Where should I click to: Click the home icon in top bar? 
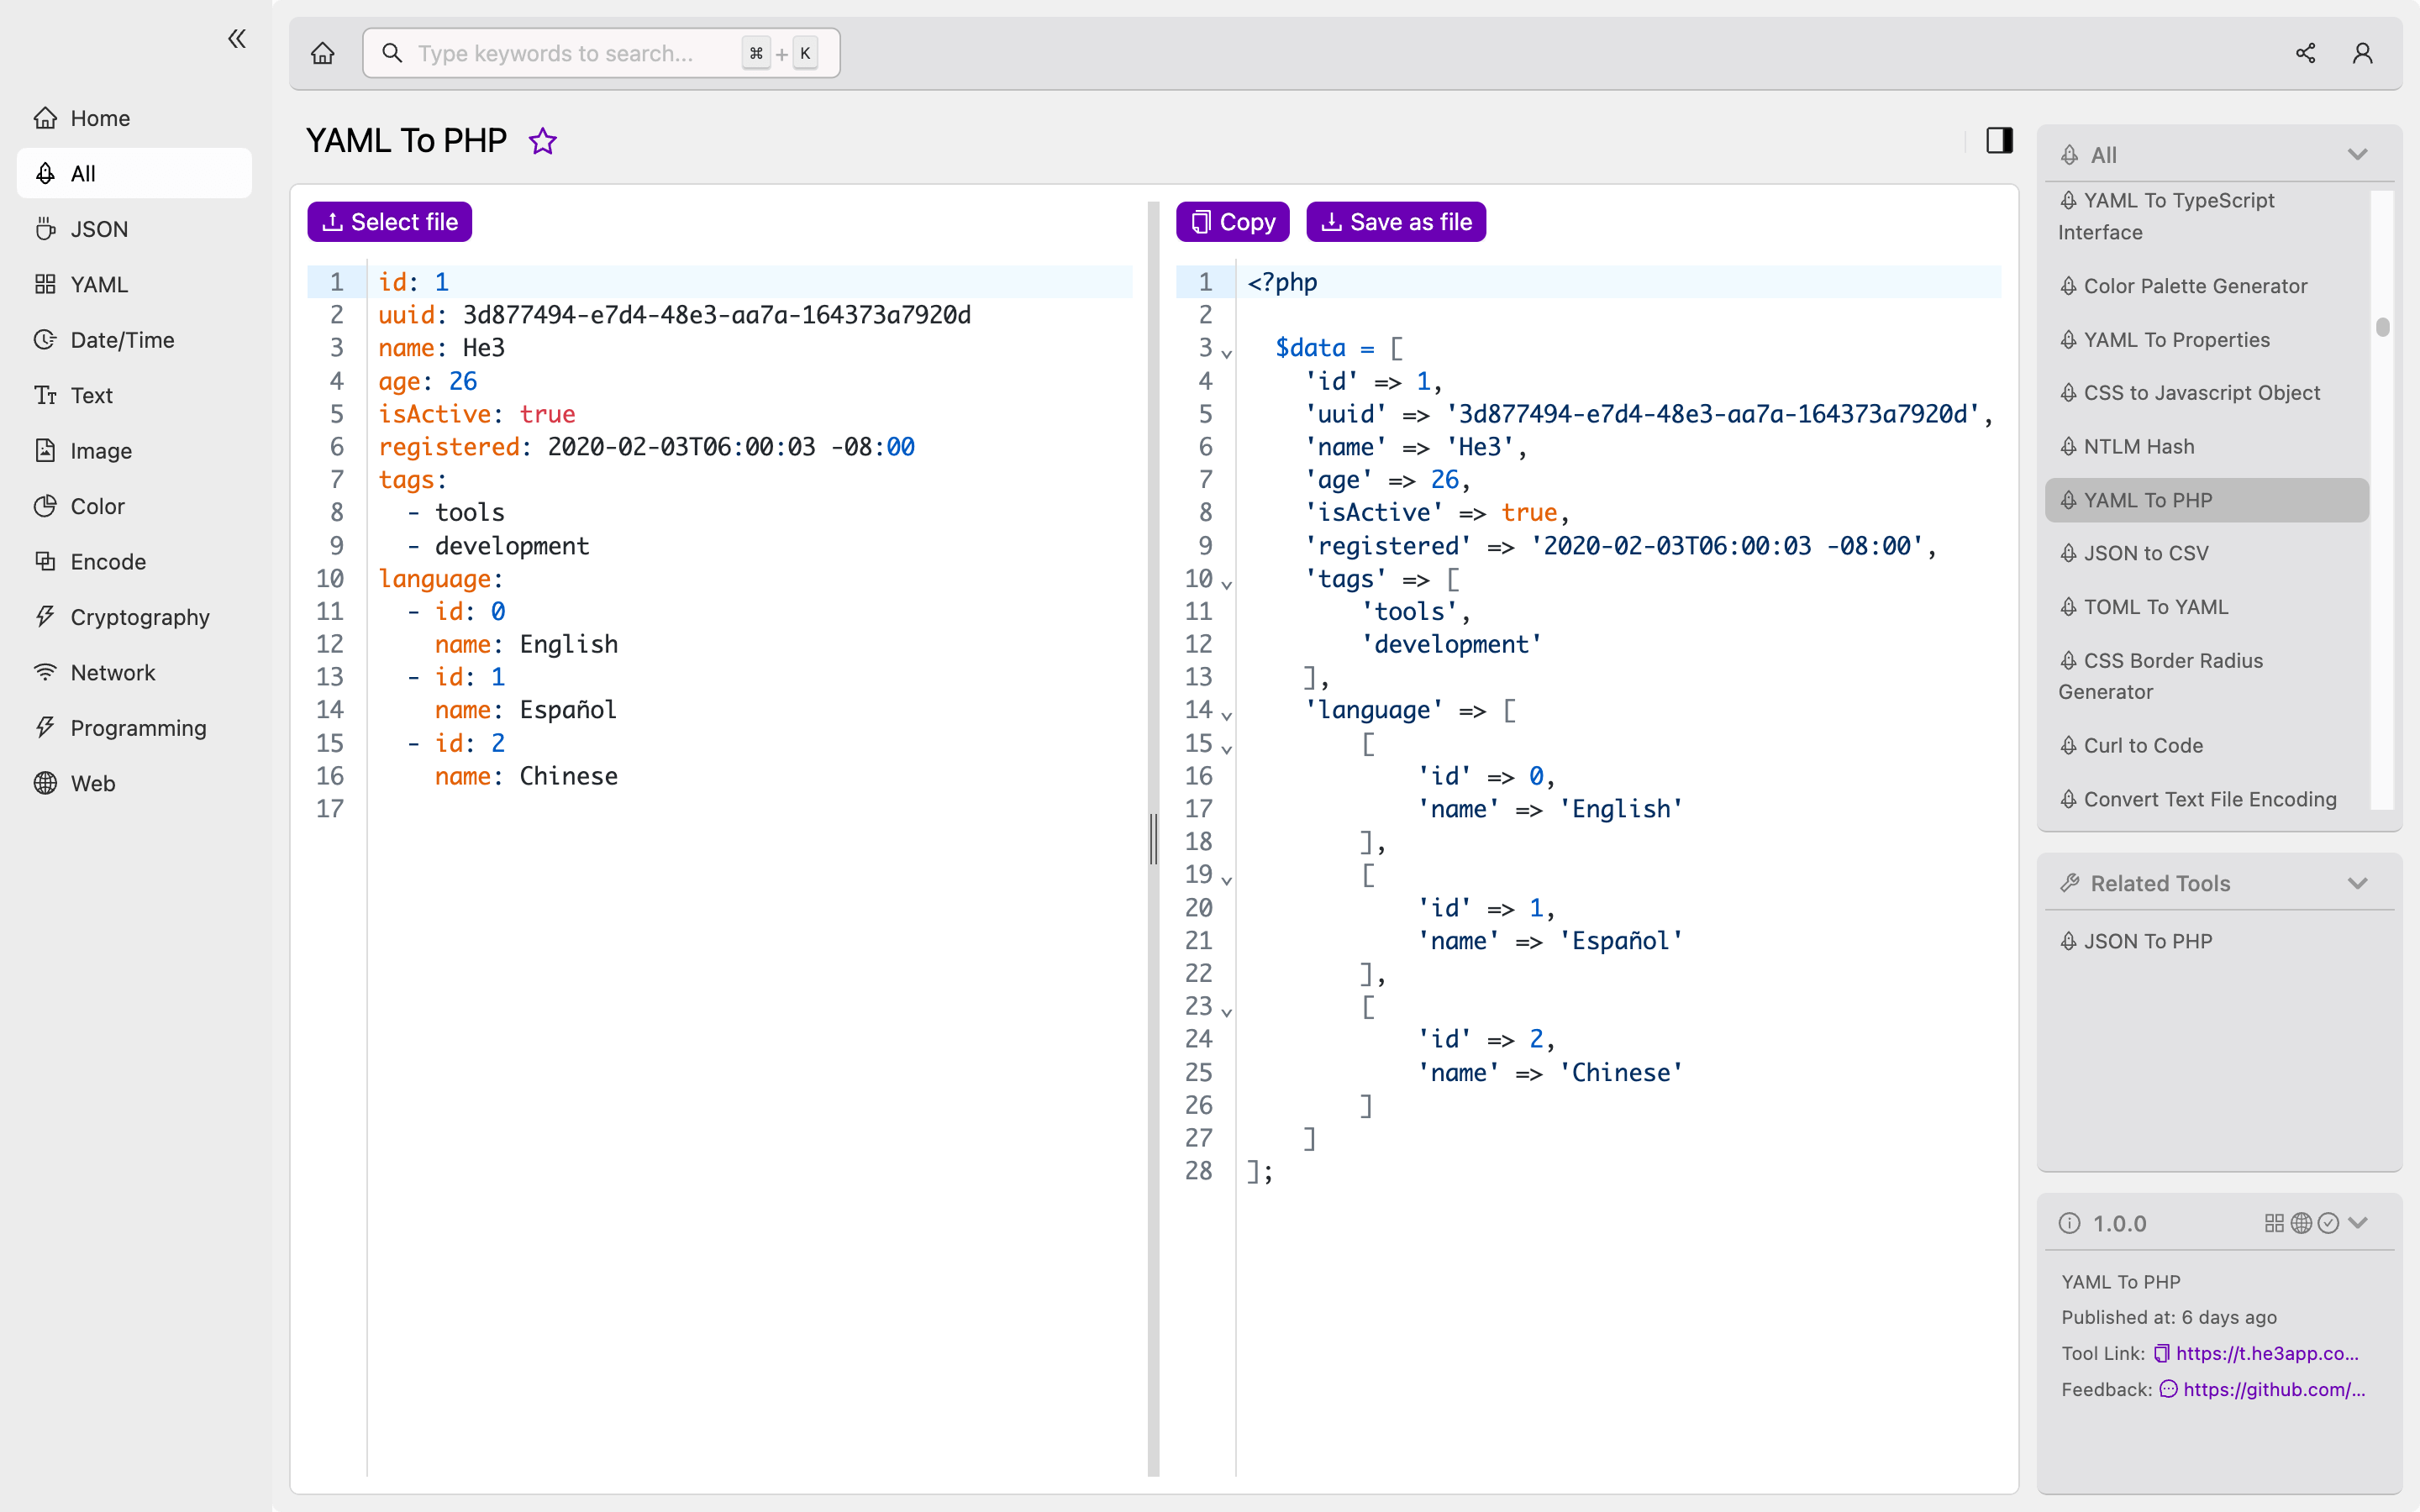coord(322,53)
